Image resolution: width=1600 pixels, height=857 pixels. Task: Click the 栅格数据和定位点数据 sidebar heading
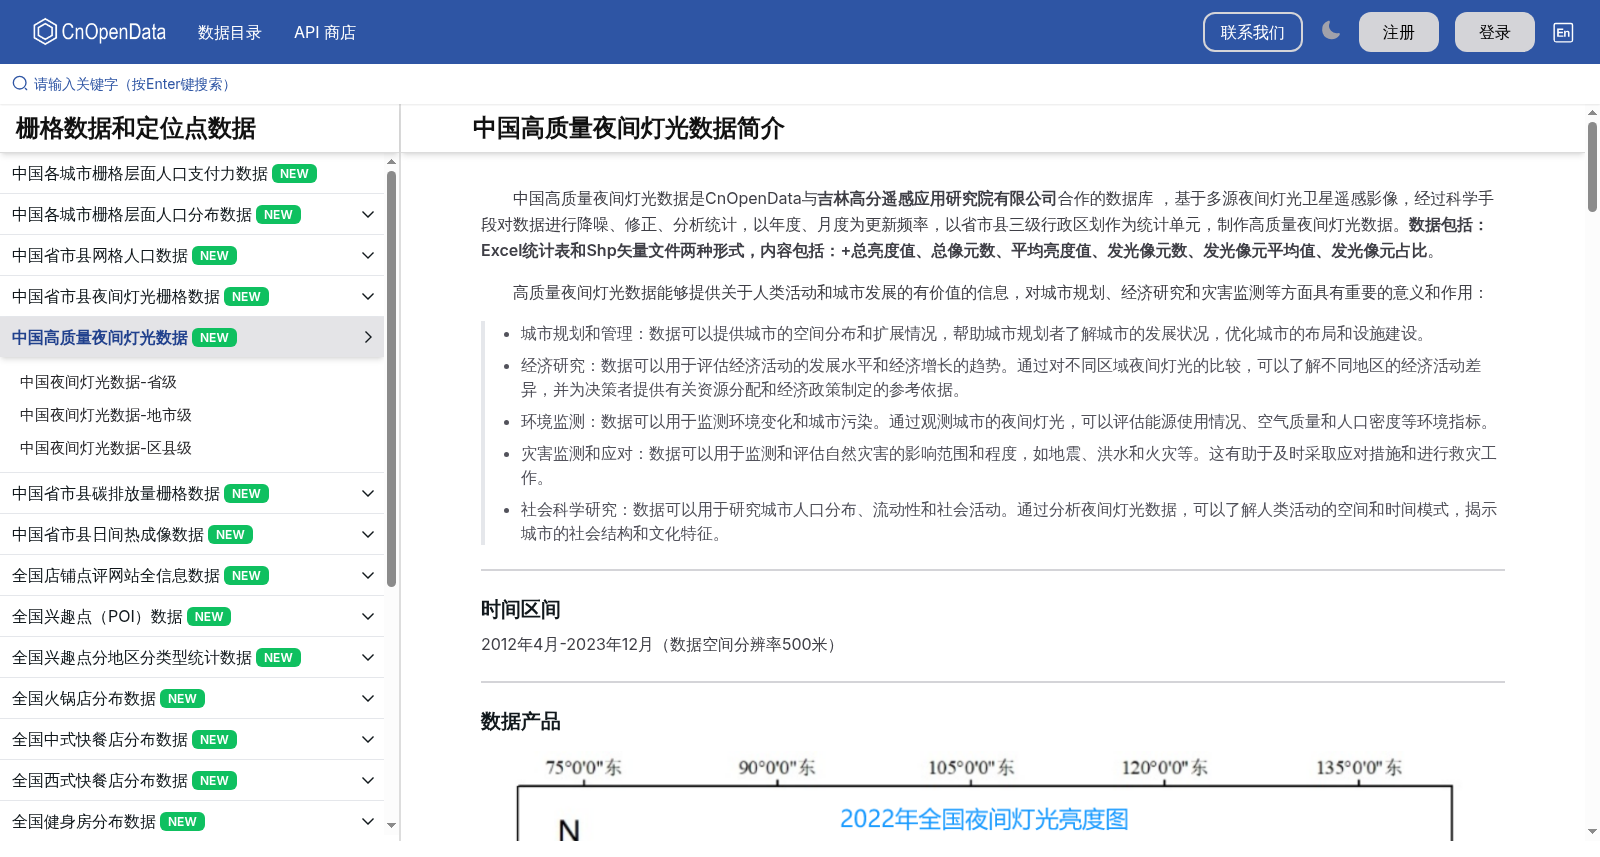click(x=136, y=129)
